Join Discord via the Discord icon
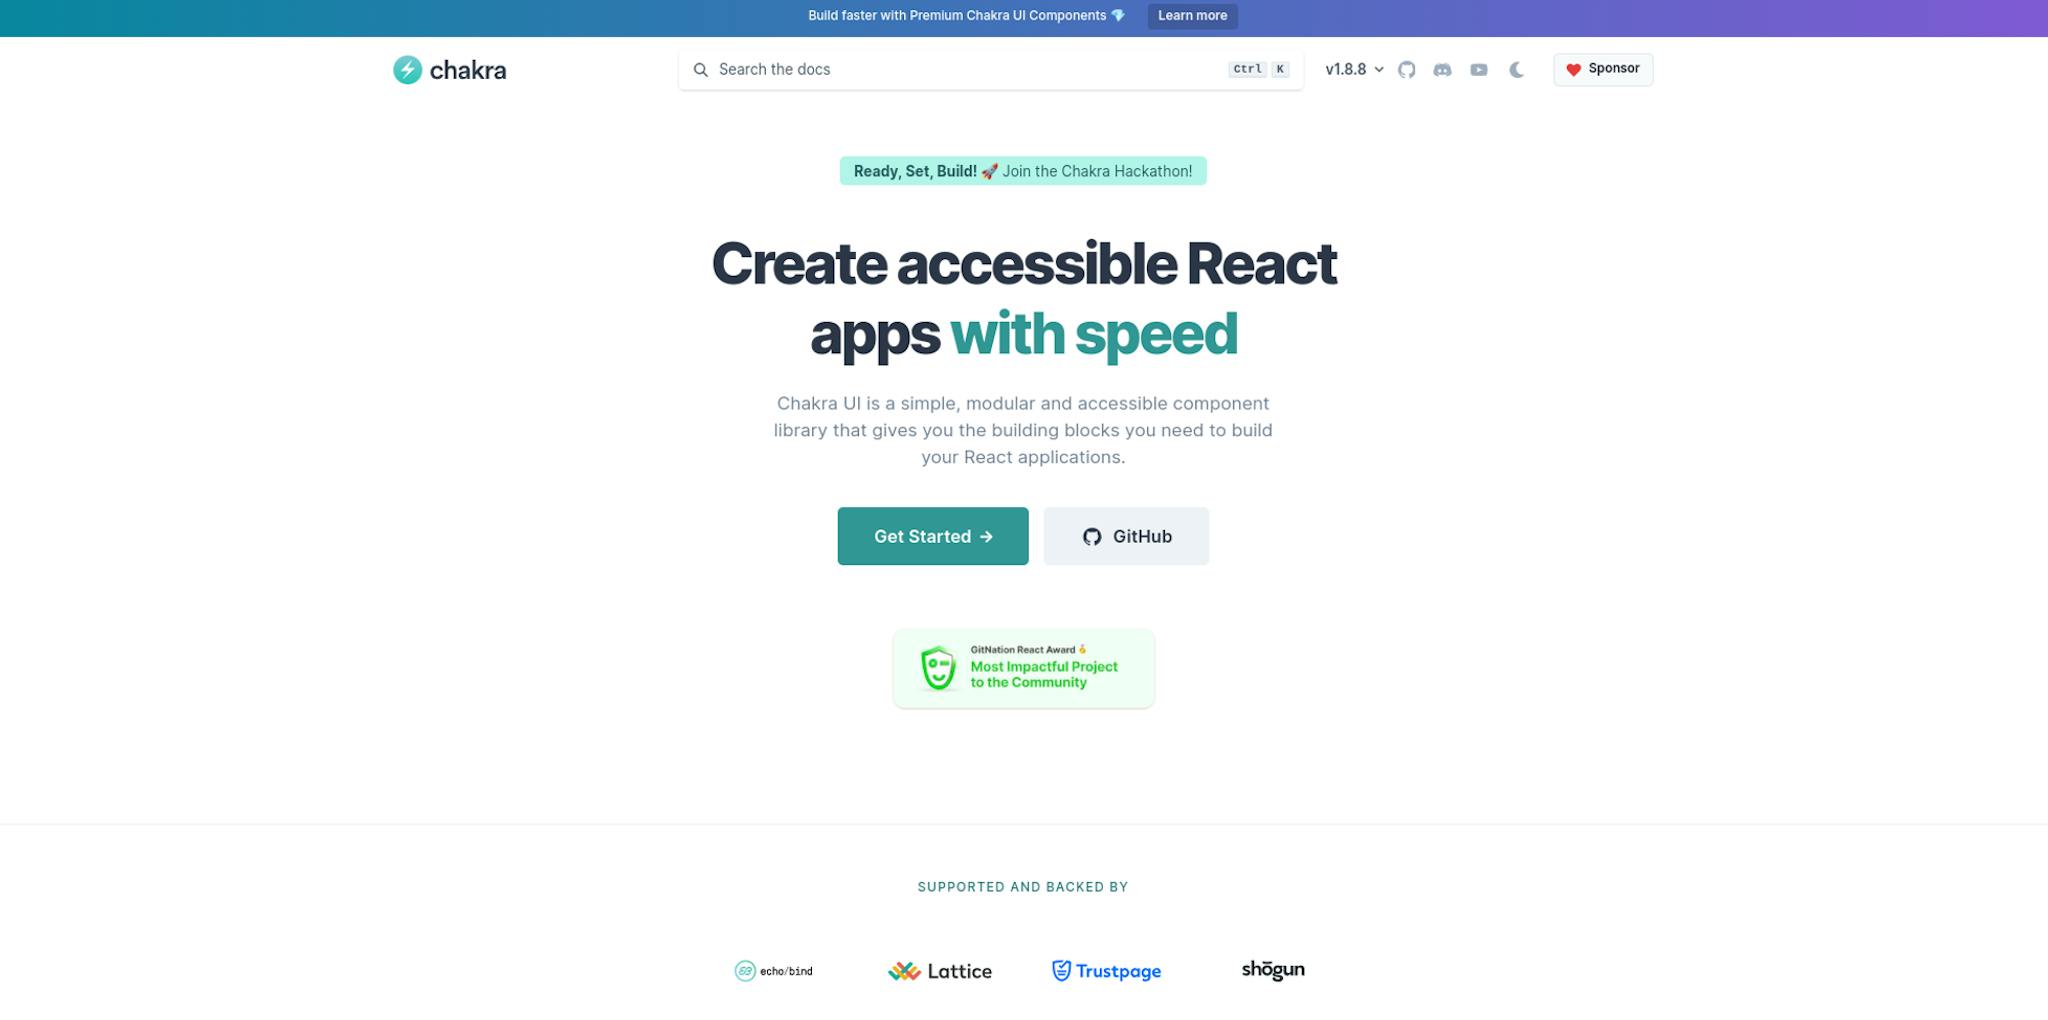The image size is (2048, 1020). click(x=1442, y=69)
